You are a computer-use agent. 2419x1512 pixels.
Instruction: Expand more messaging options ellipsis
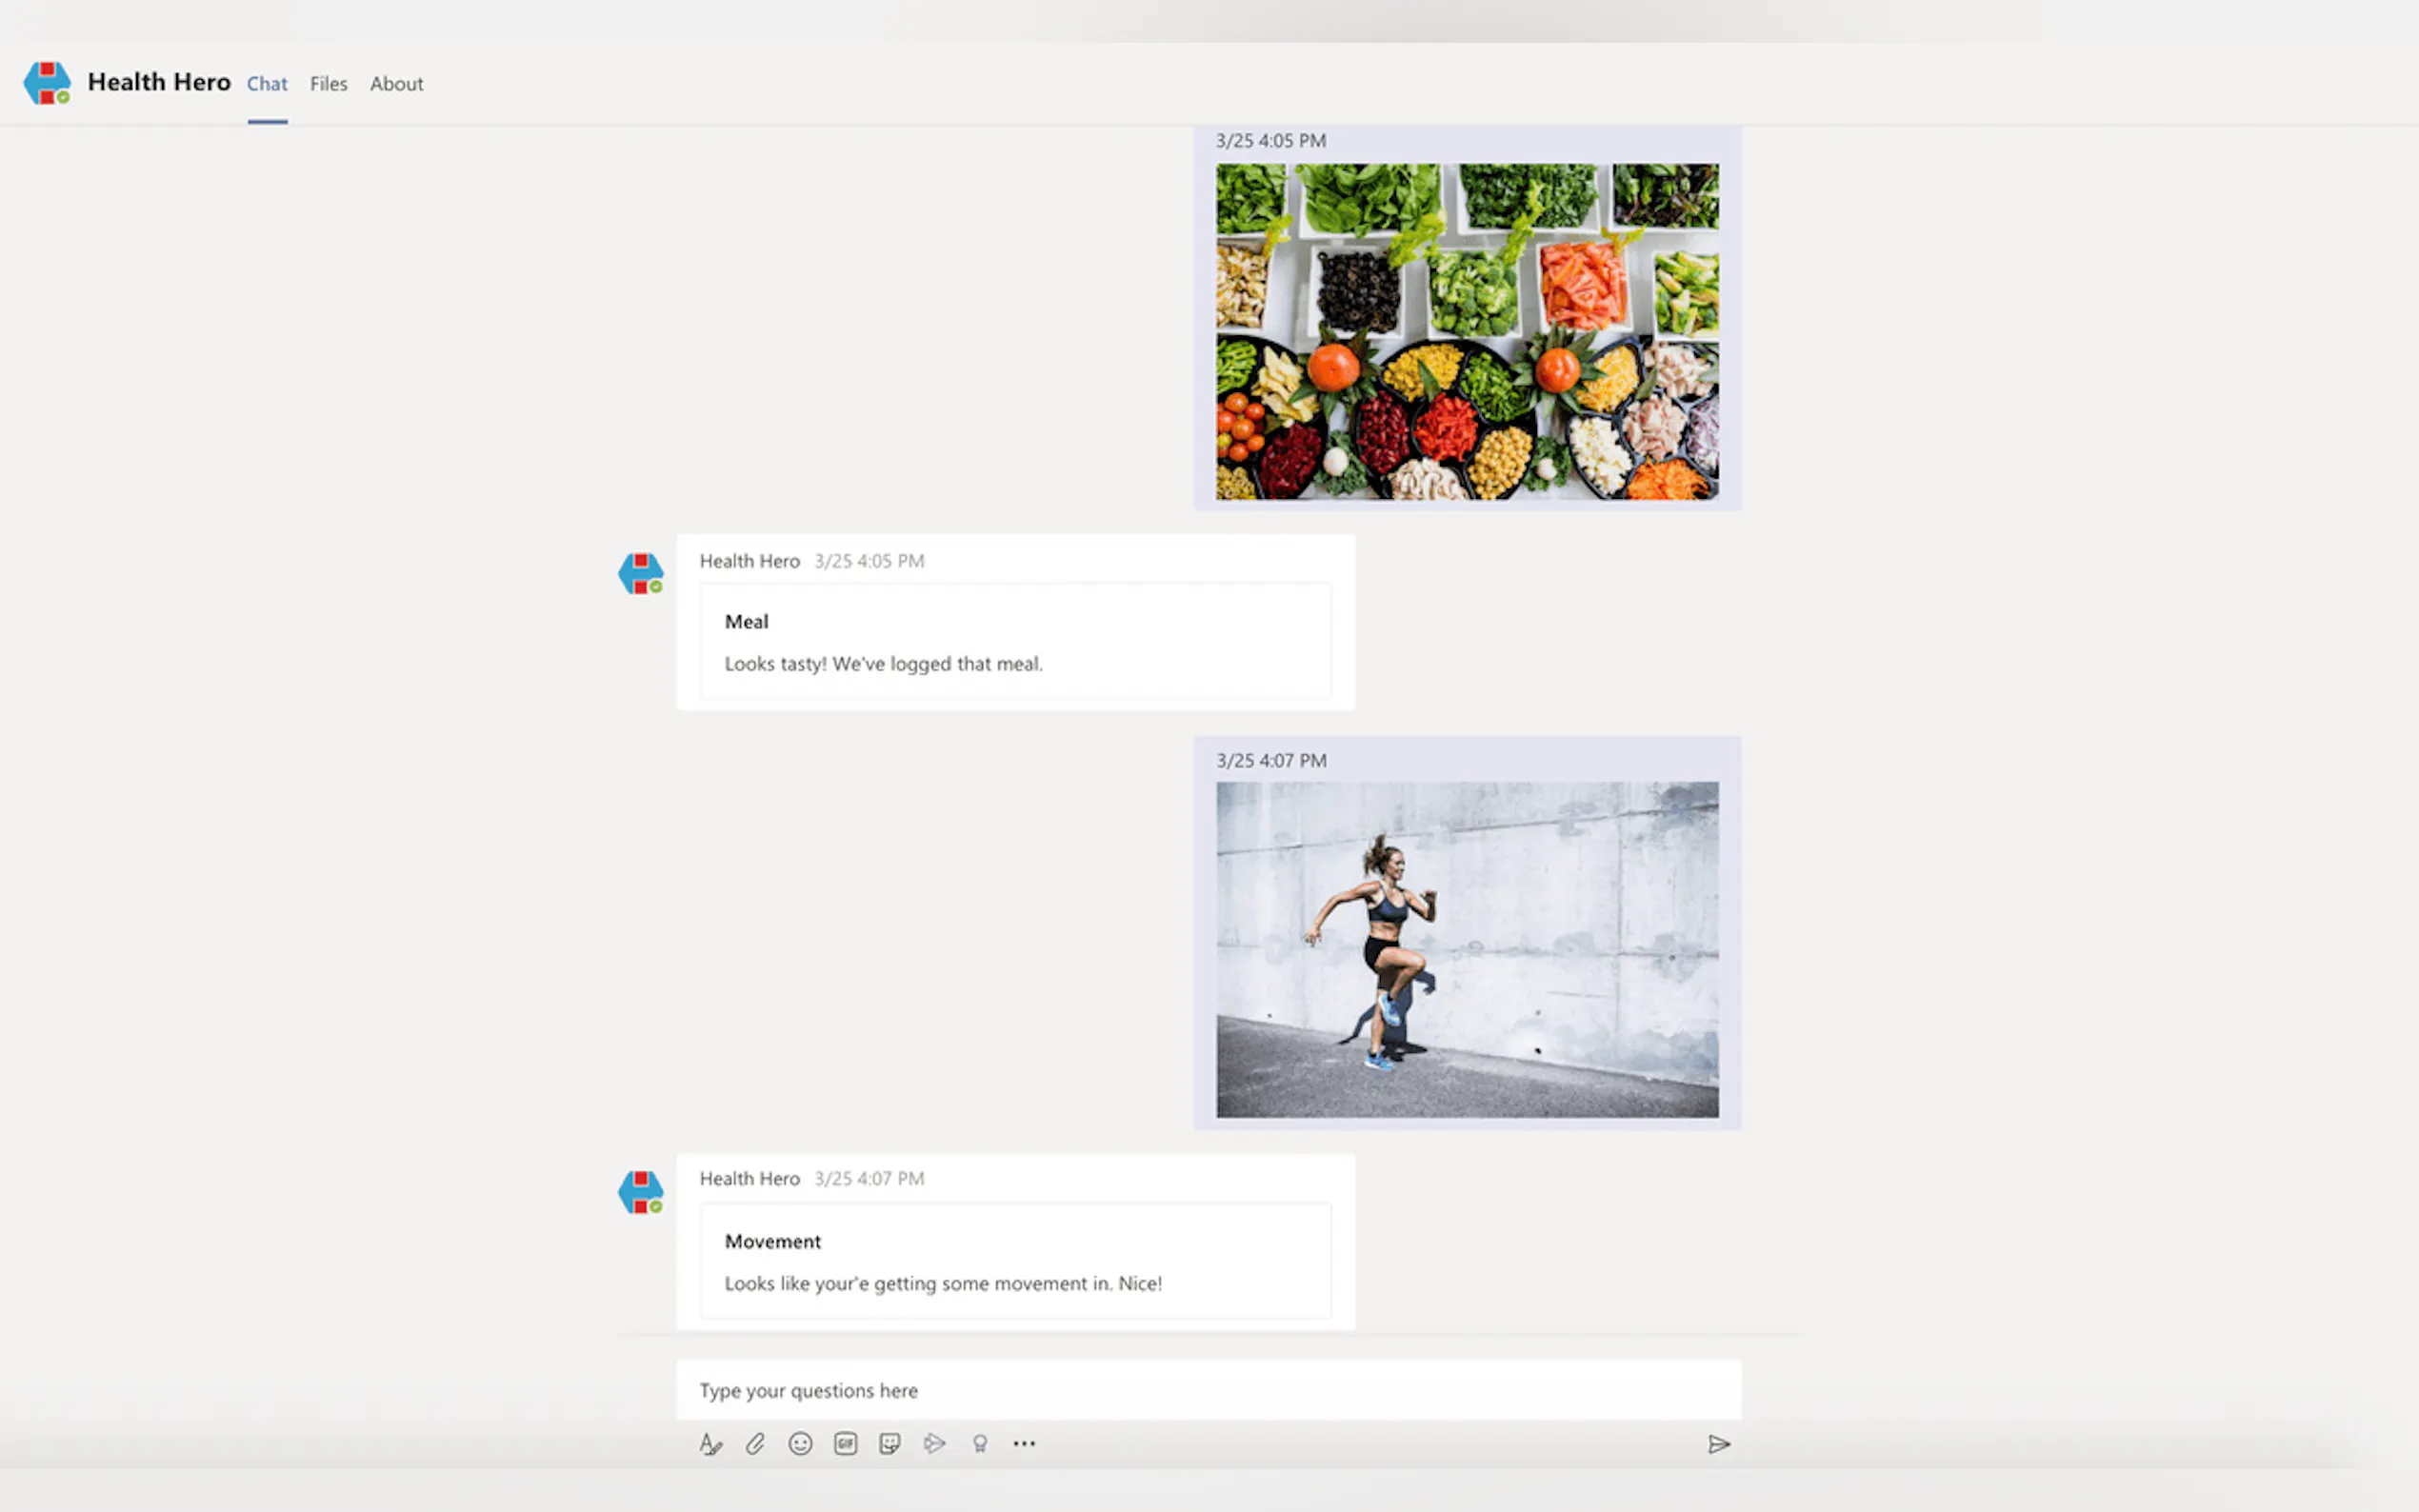(x=1024, y=1444)
